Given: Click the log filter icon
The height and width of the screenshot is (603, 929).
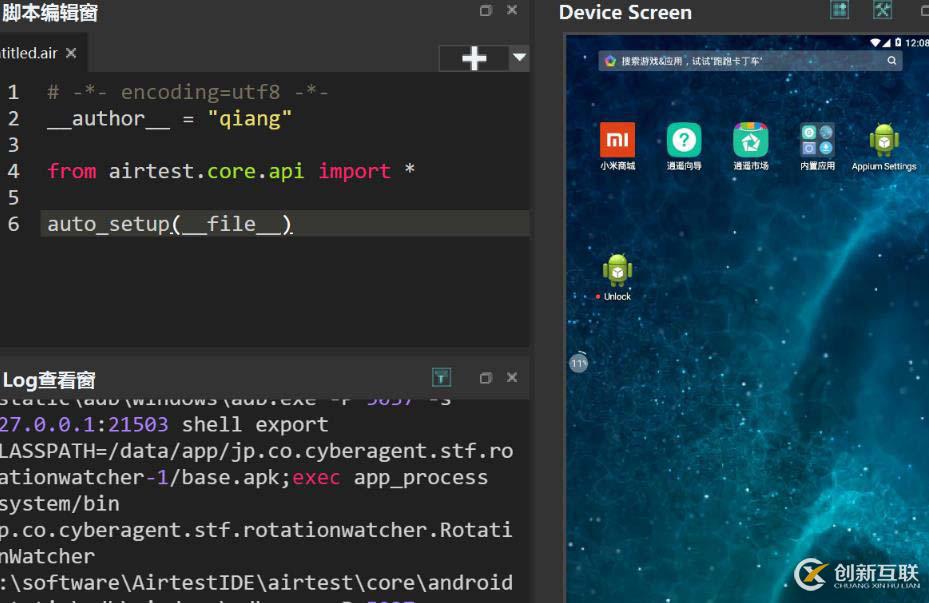Looking at the screenshot, I should coord(441,377).
